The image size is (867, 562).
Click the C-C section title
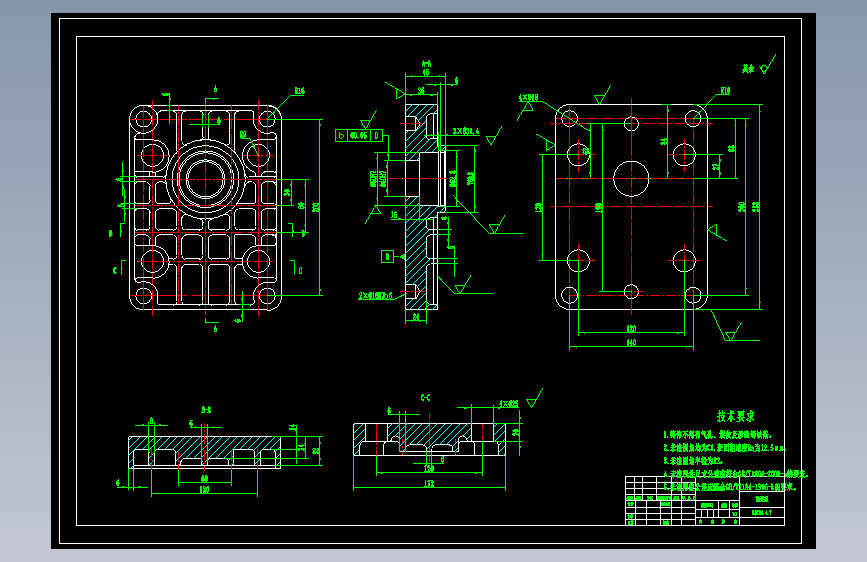click(x=425, y=398)
